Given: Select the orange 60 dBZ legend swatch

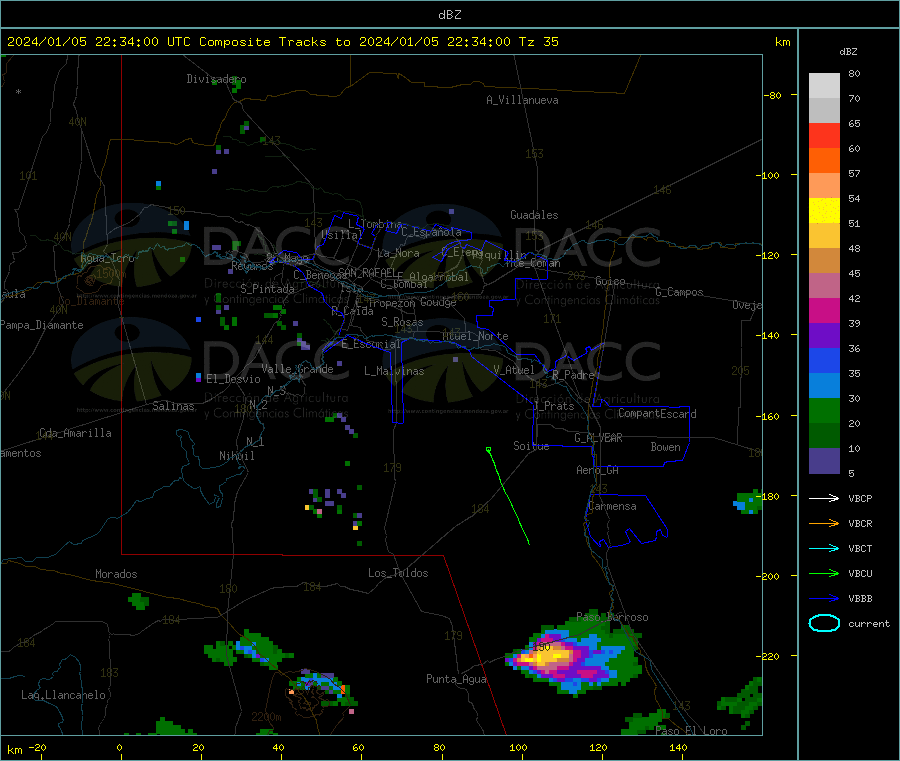Looking at the screenshot, I should point(824,160).
